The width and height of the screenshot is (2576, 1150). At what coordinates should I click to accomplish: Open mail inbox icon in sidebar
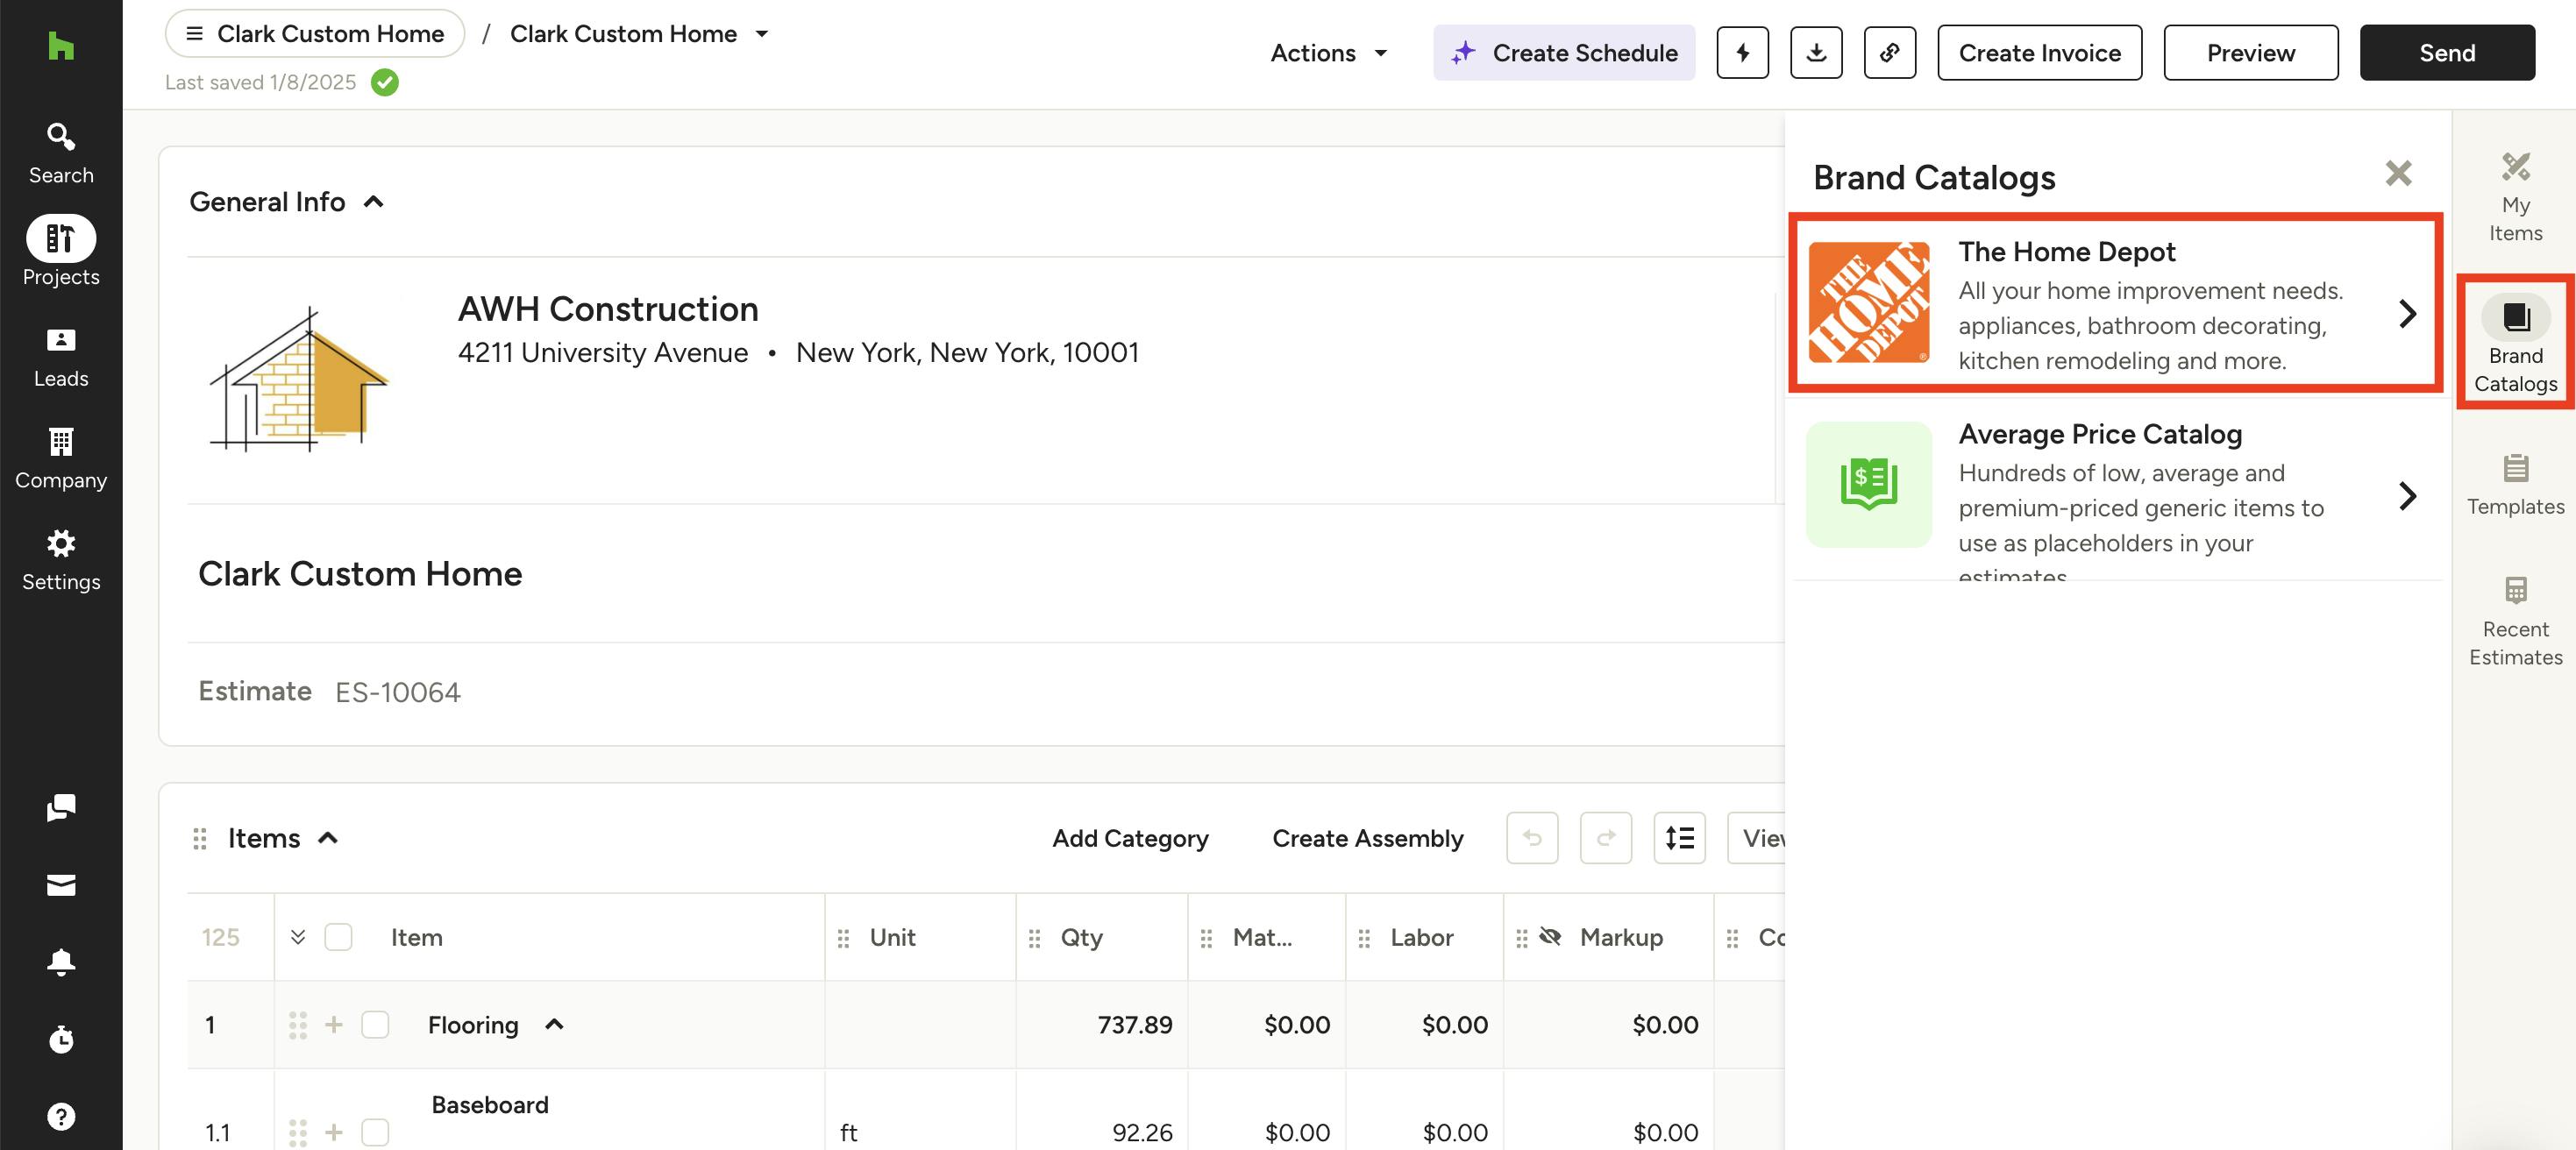[x=61, y=885]
